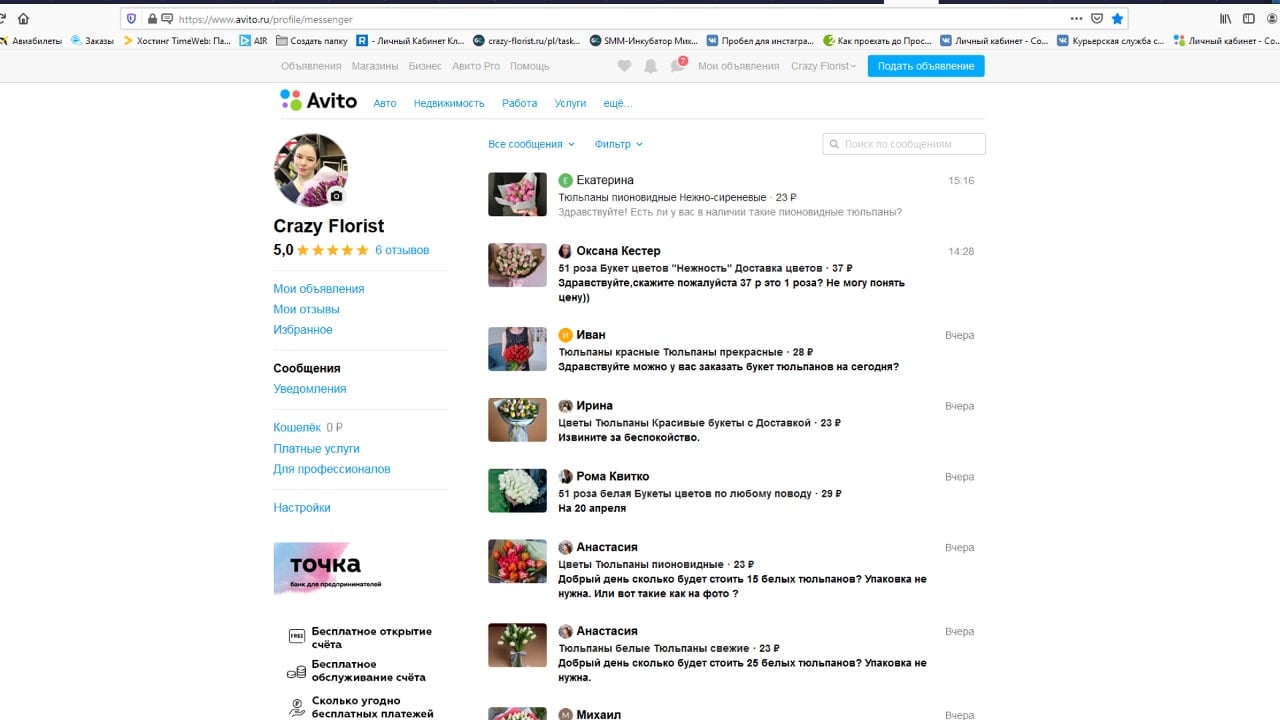
Task: Open 'Избранное' sidebar link
Action: (303, 330)
